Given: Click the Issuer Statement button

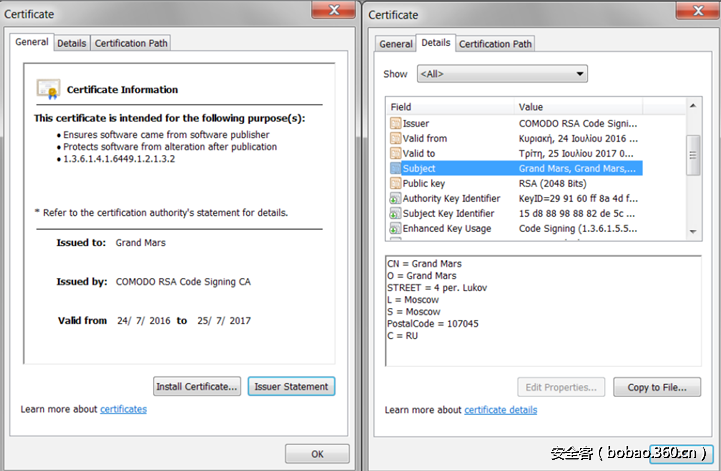Looking at the screenshot, I should [292, 386].
